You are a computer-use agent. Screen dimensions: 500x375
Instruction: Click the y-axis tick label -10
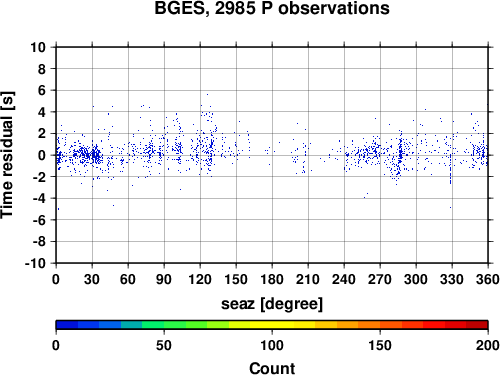[35, 263]
